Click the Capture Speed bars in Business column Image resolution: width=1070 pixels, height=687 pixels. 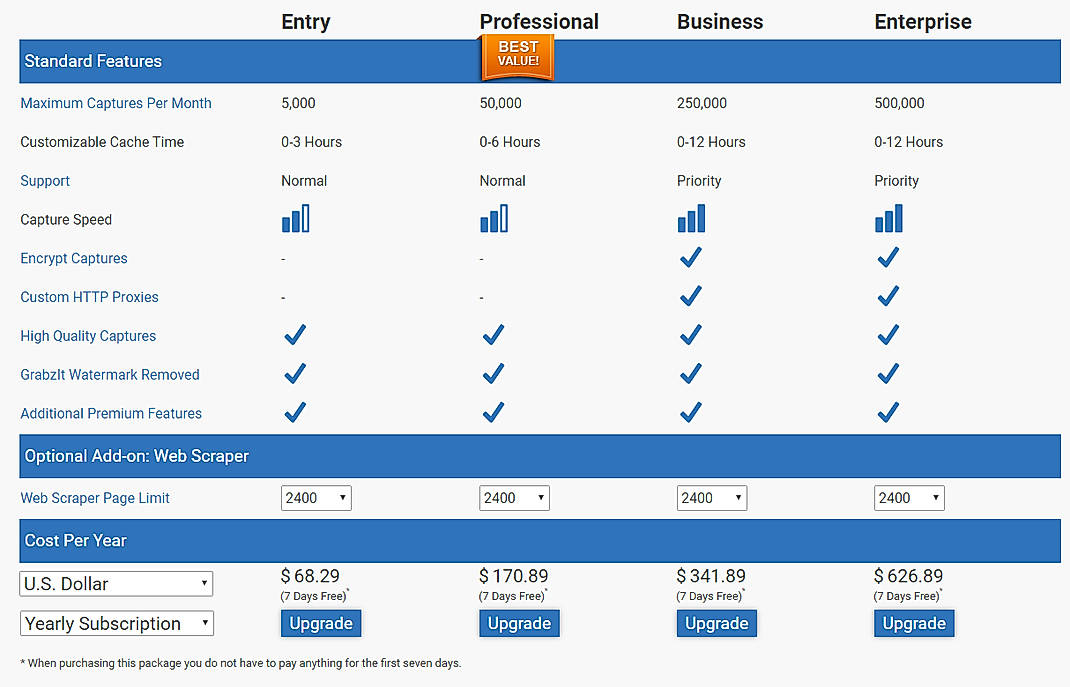pyautogui.click(x=691, y=218)
